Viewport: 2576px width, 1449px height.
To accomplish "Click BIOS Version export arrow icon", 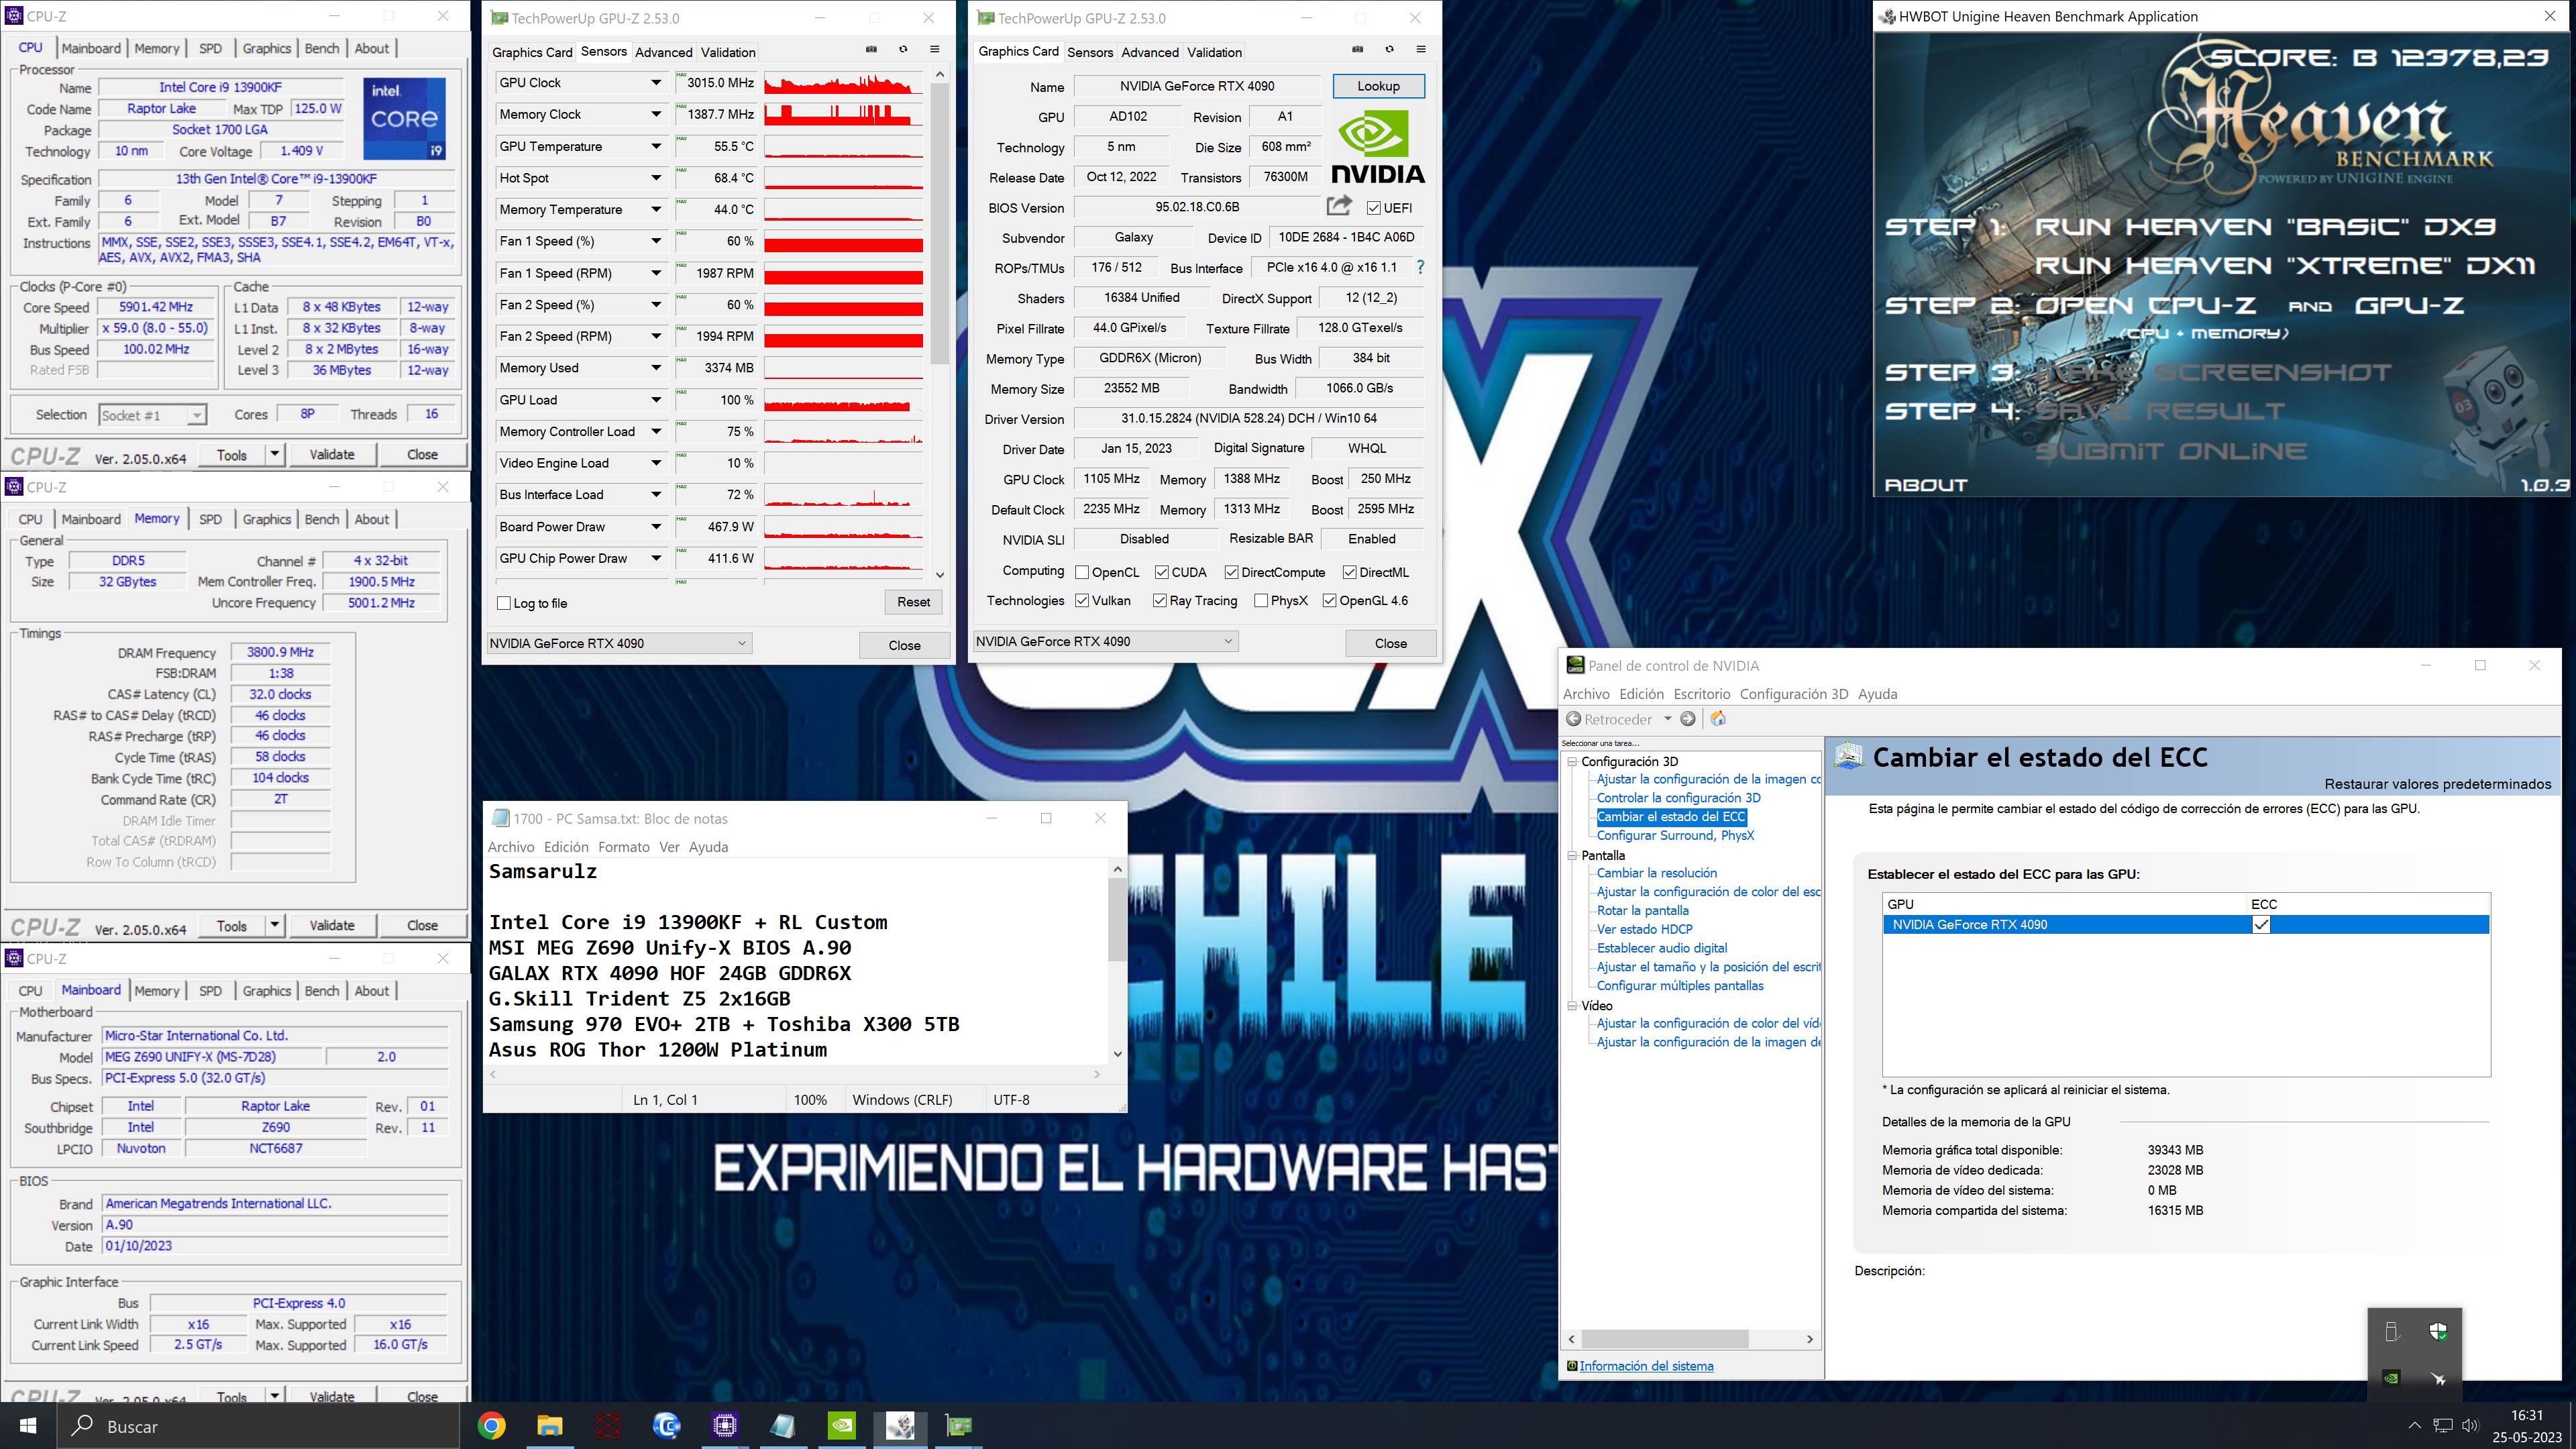I will pos(1339,206).
